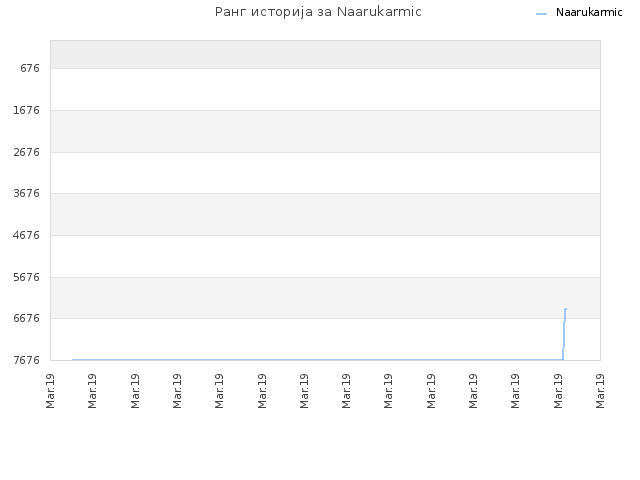Select the 1676 y-axis label
The height and width of the screenshot is (480, 640).
coord(27,110)
